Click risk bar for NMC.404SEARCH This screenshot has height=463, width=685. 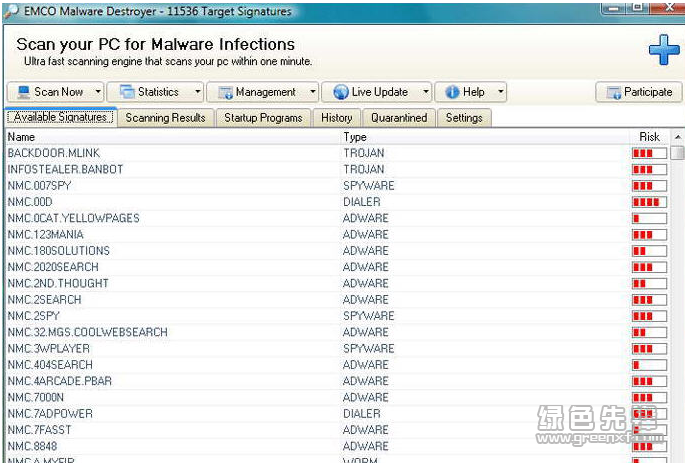(x=649, y=365)
